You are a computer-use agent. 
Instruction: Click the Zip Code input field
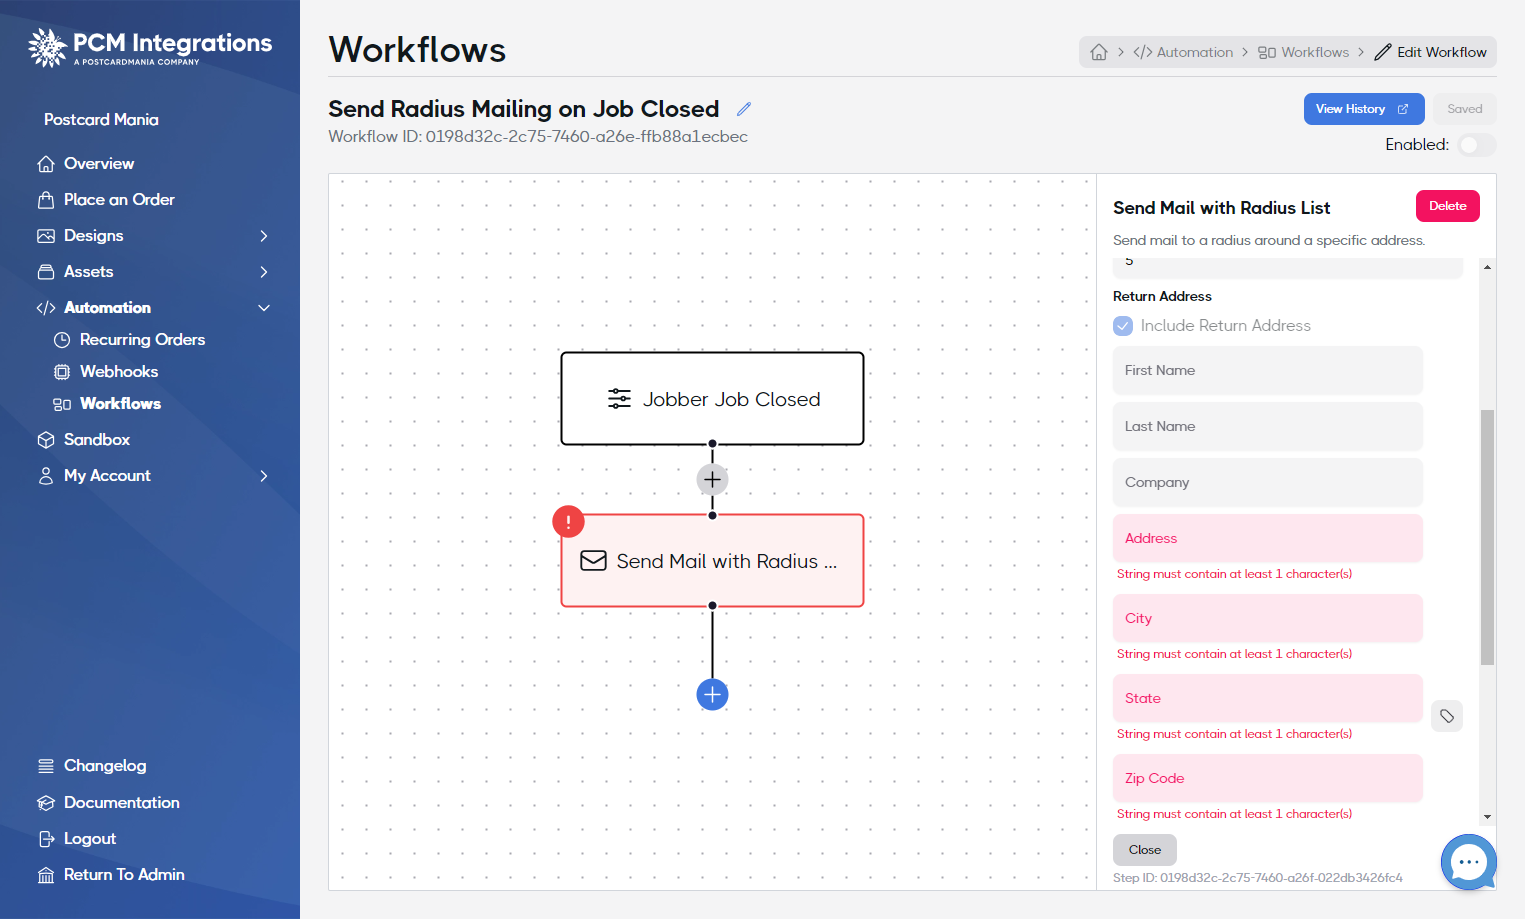1267,778
